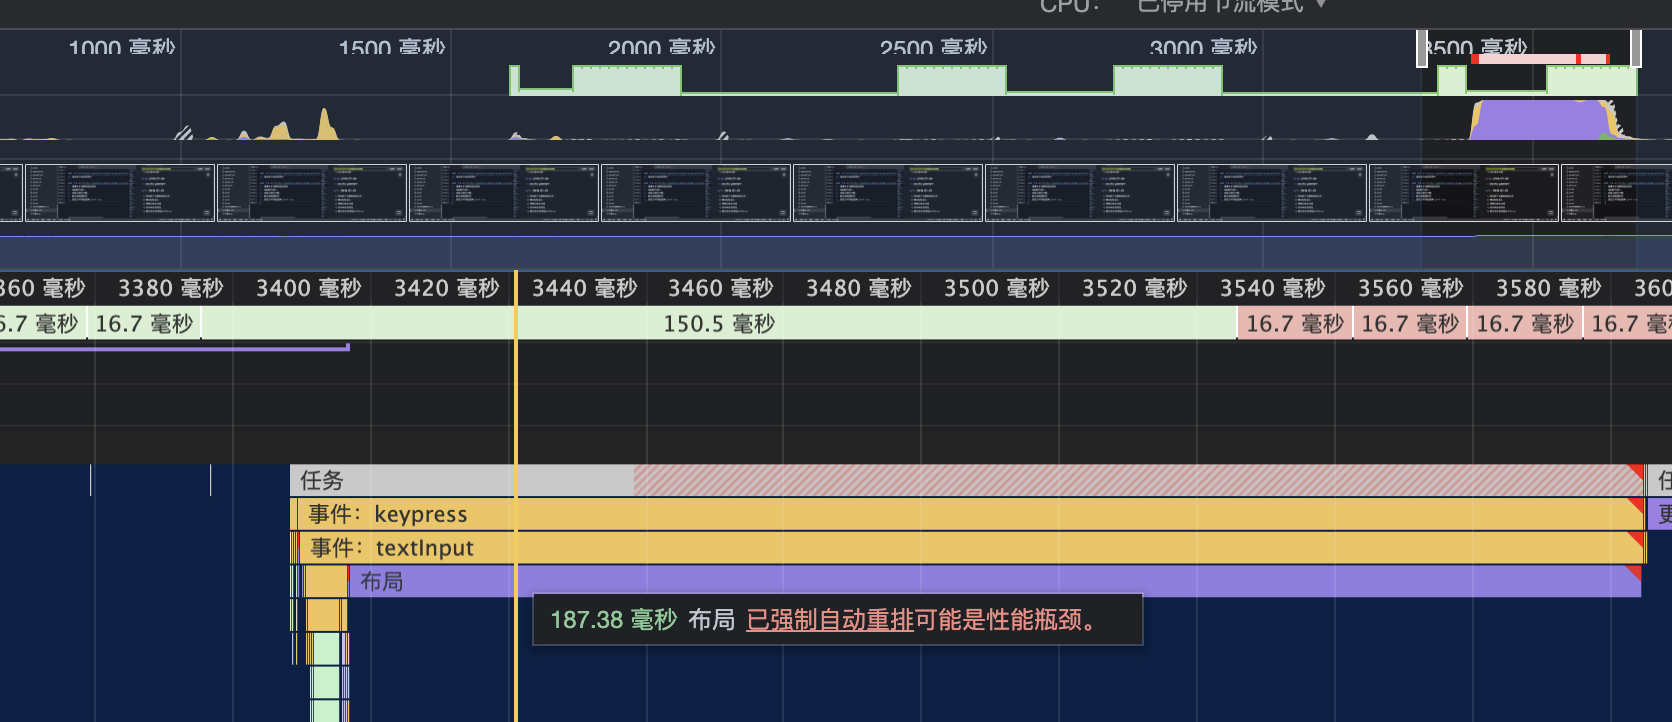The image size is (1672, 722).
Task: Click the red warning corner on the 布局 bar
Action: point(1634,572)
